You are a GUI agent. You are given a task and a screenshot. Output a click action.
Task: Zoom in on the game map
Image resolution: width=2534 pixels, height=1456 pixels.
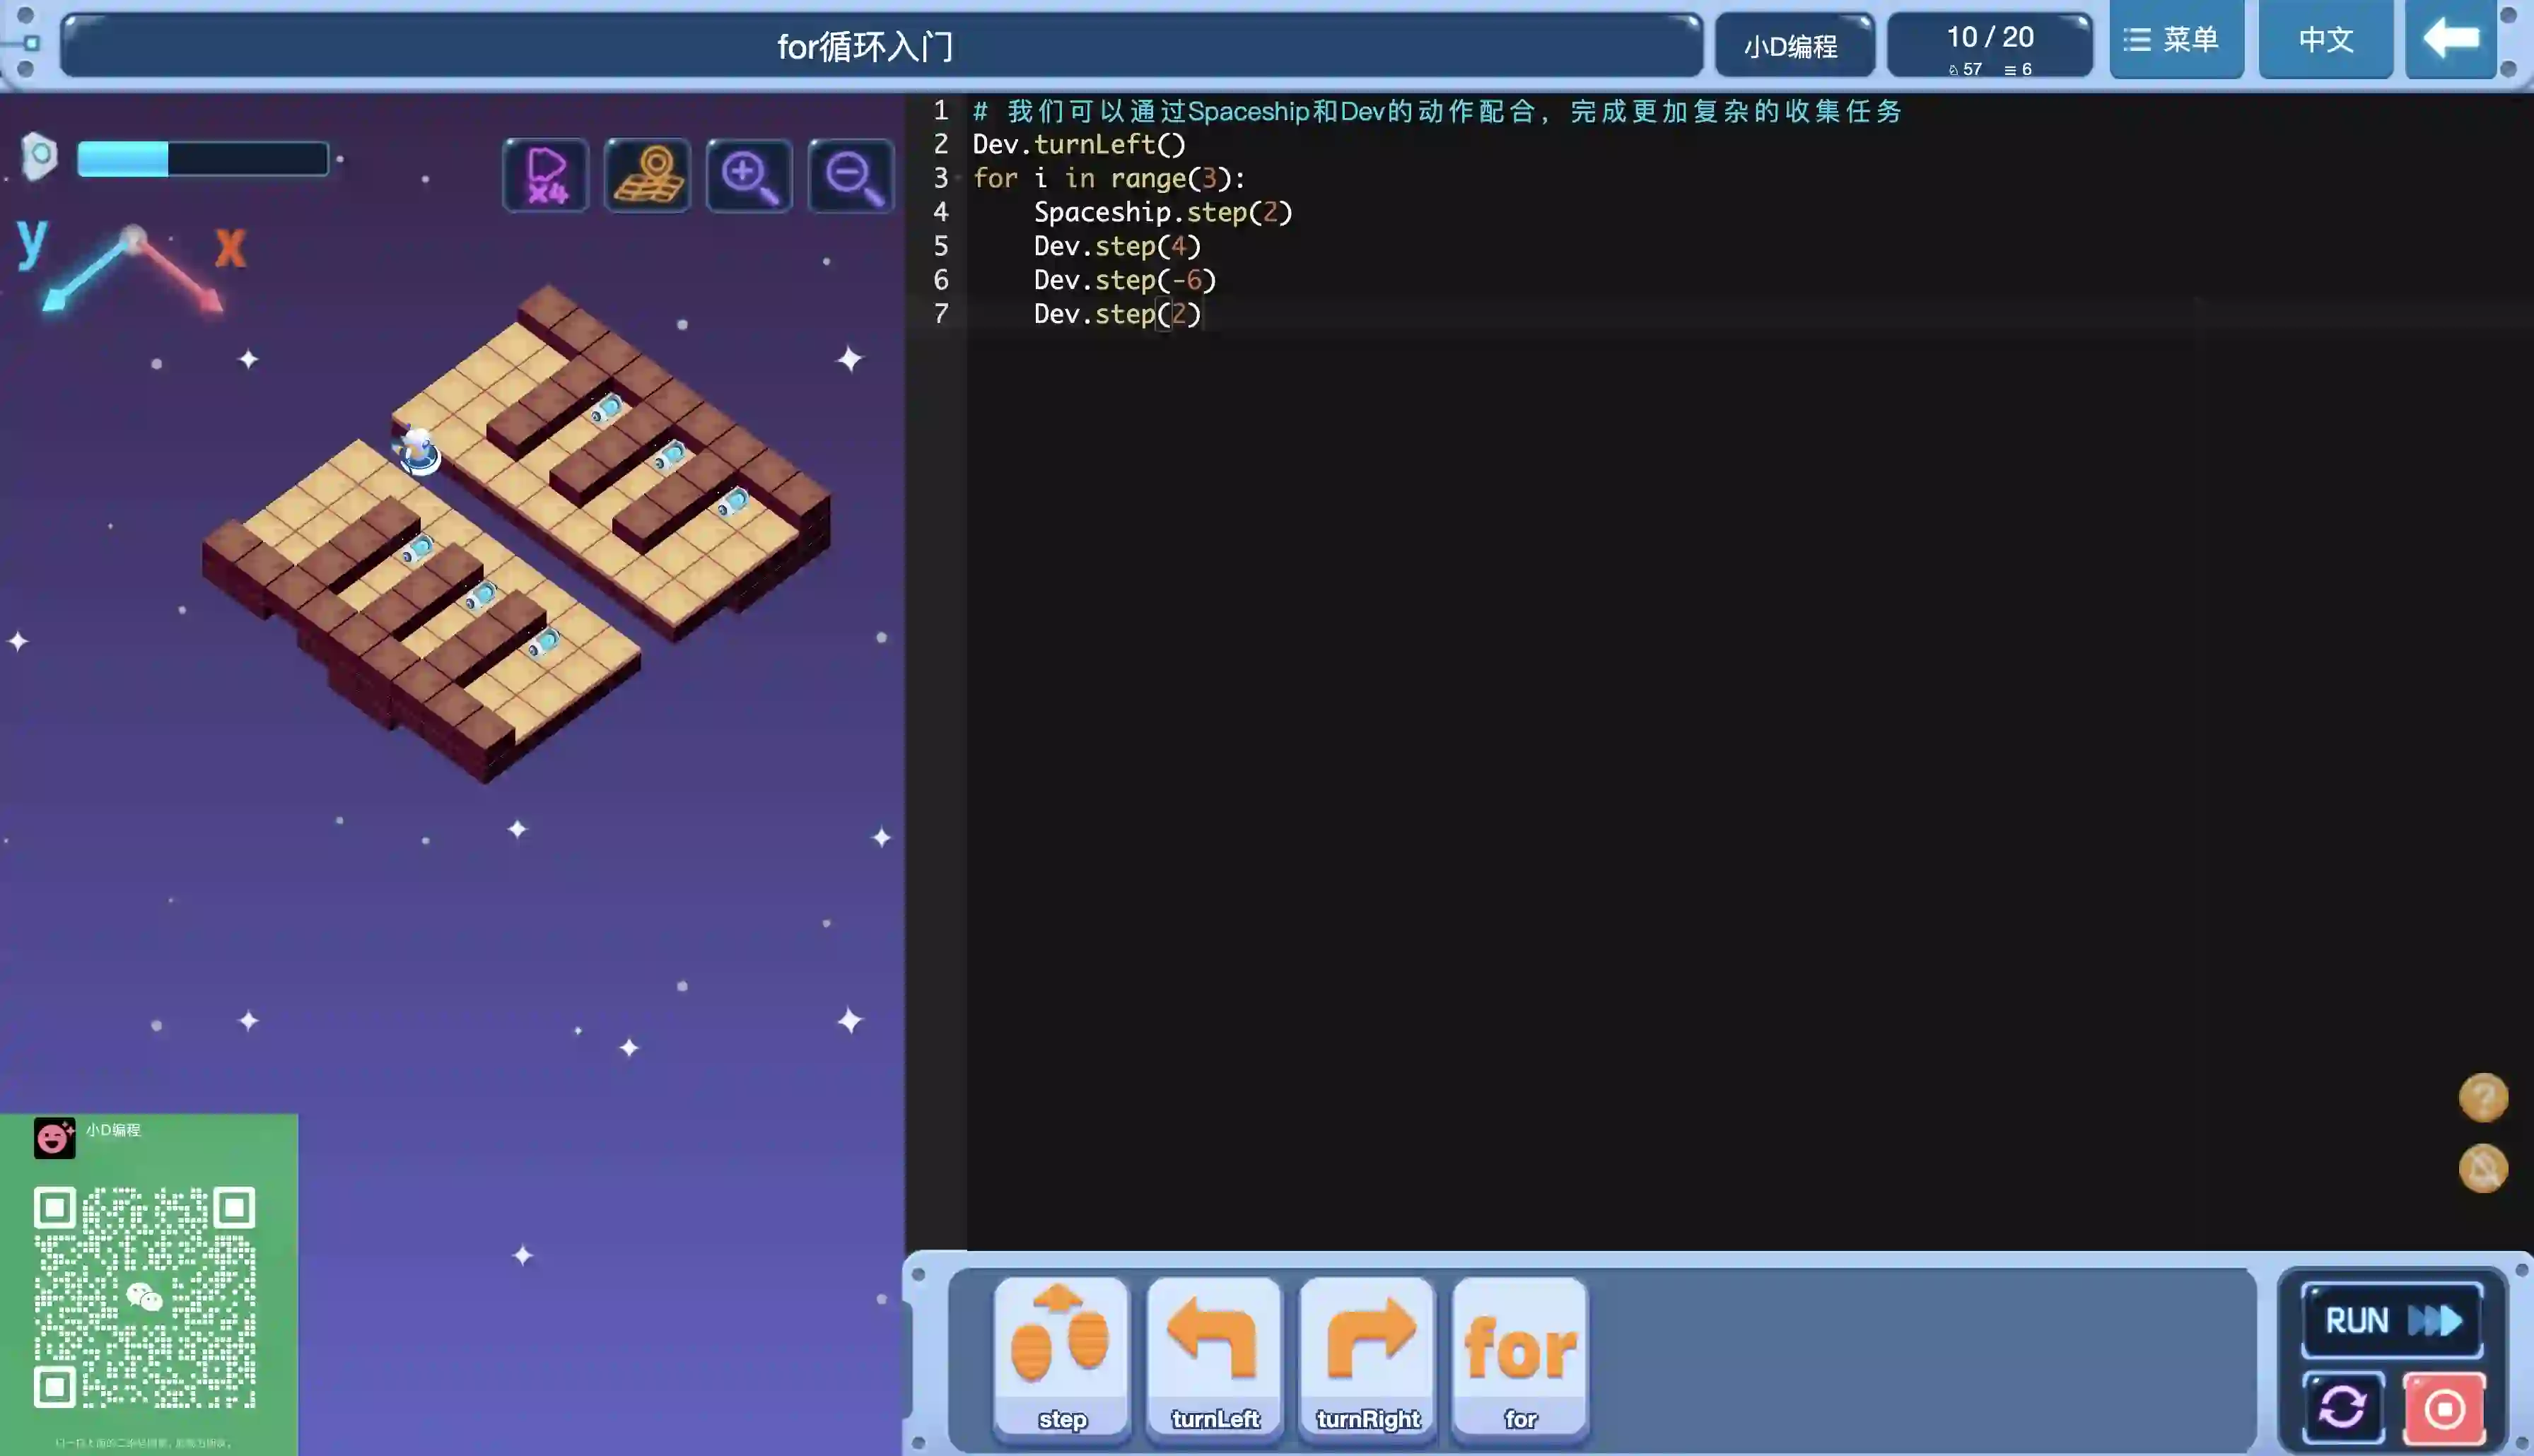[749, 176]
